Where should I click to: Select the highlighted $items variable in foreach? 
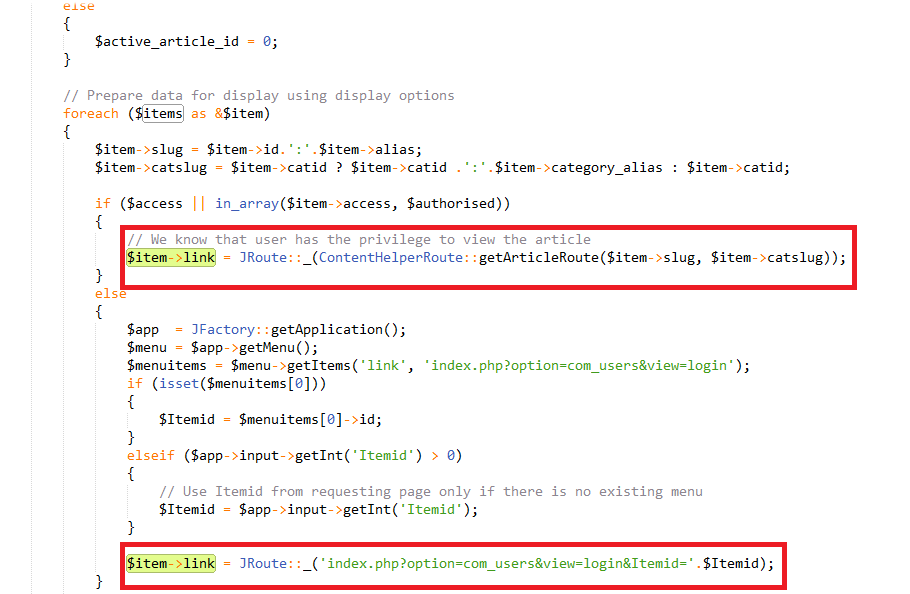160,113
